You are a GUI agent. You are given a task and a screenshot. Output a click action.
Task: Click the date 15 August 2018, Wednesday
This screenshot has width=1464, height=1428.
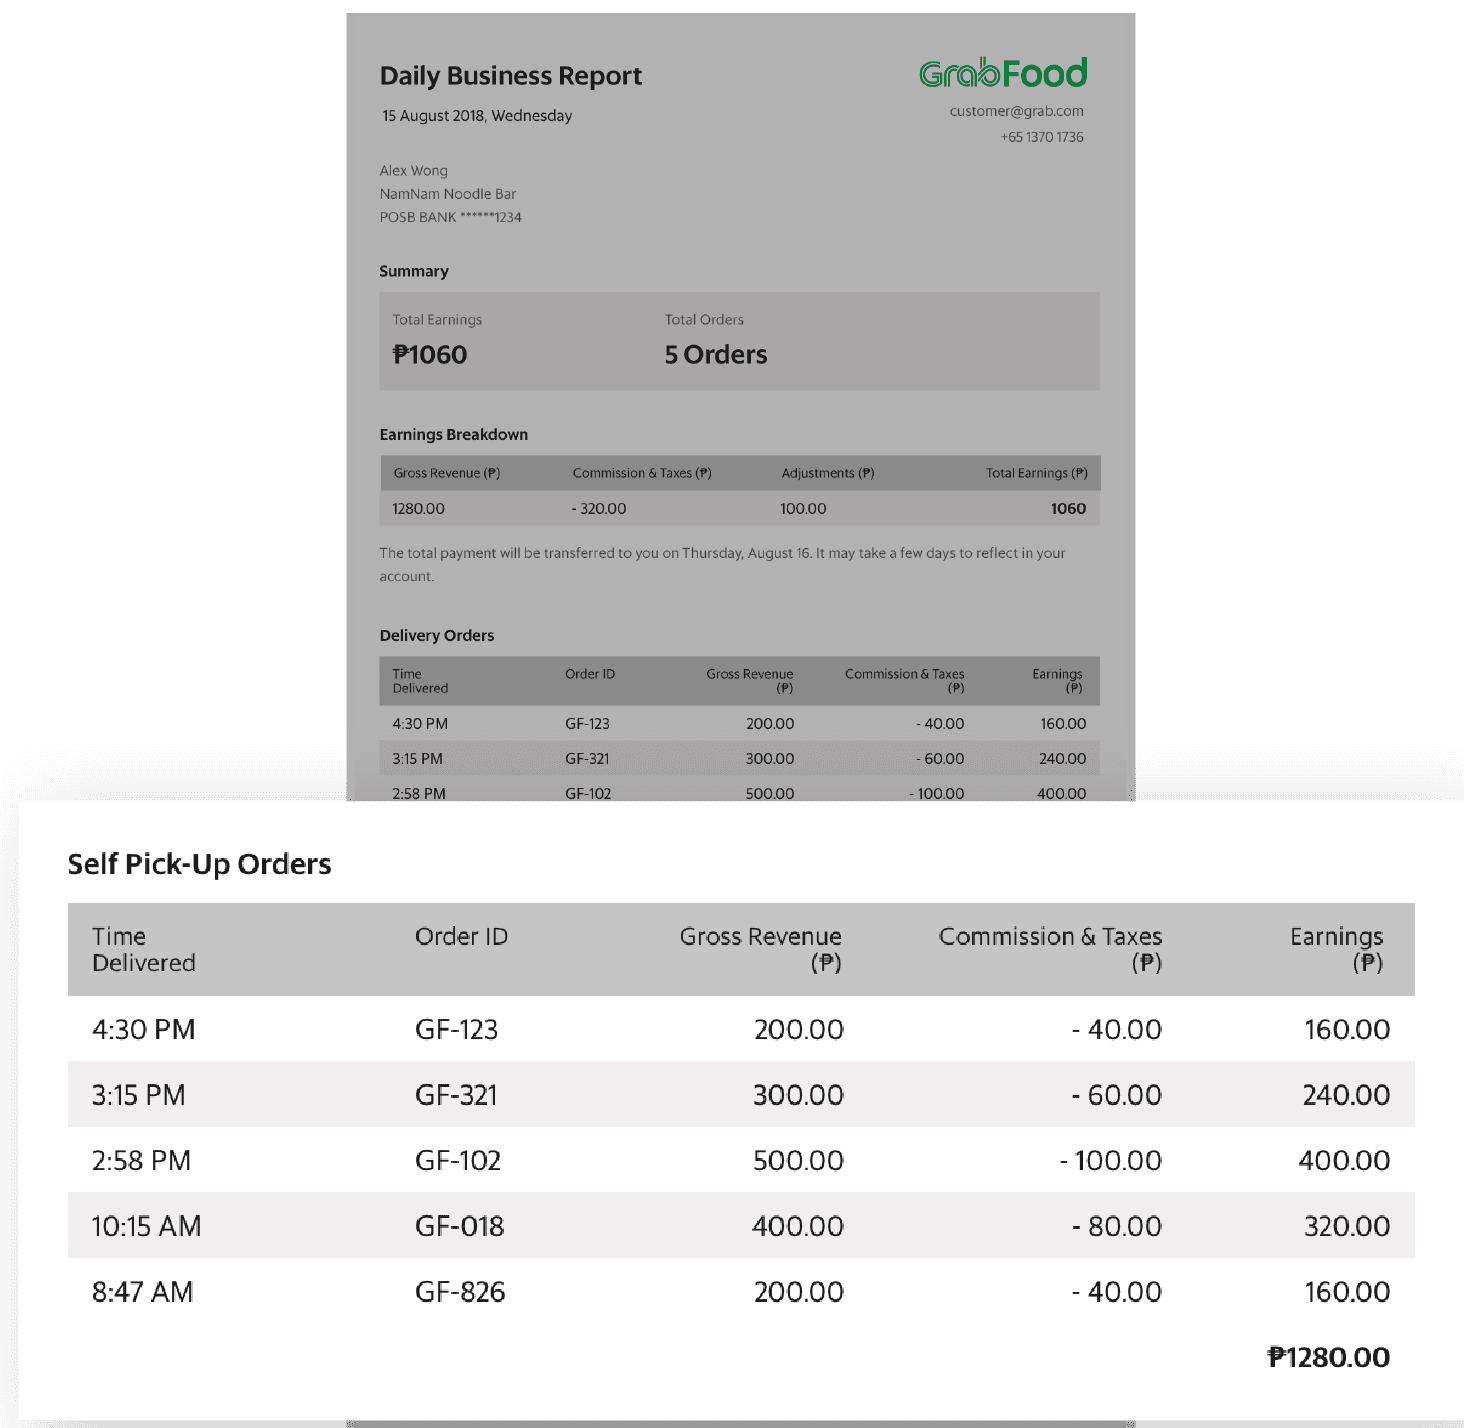coord(477,116)
